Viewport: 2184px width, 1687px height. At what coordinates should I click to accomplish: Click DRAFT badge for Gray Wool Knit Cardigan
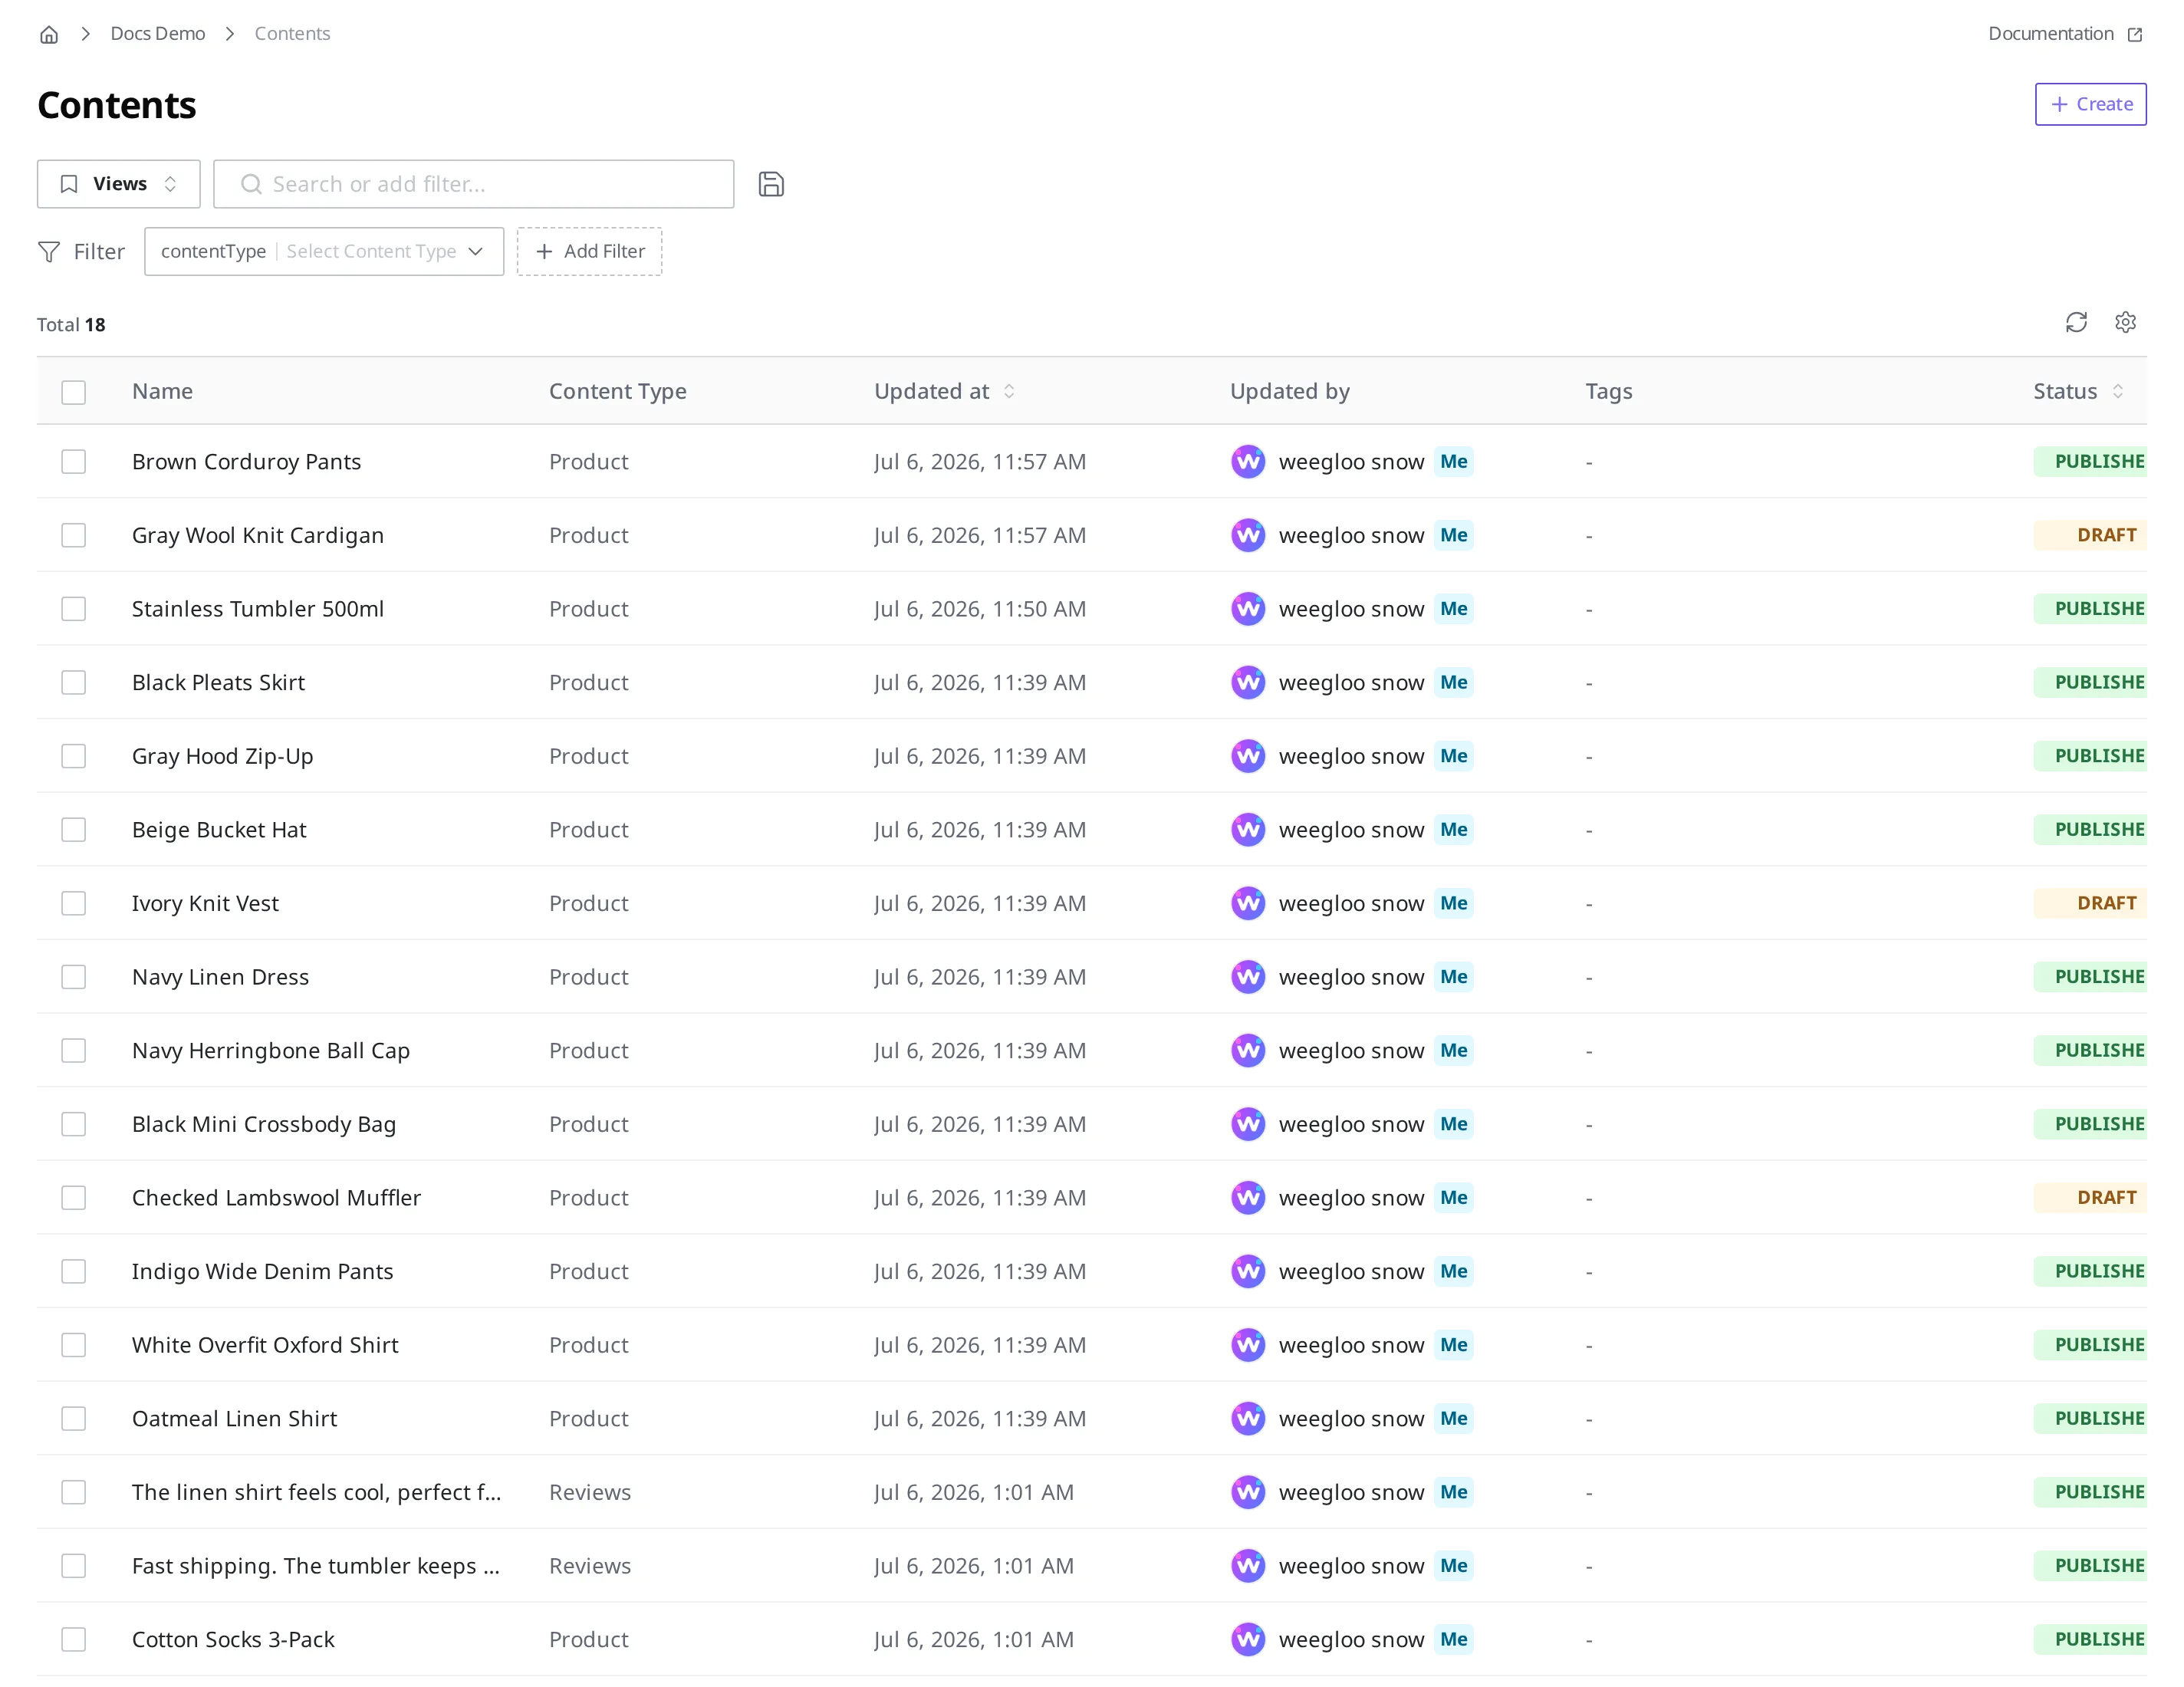click(x=2090, y=535)
